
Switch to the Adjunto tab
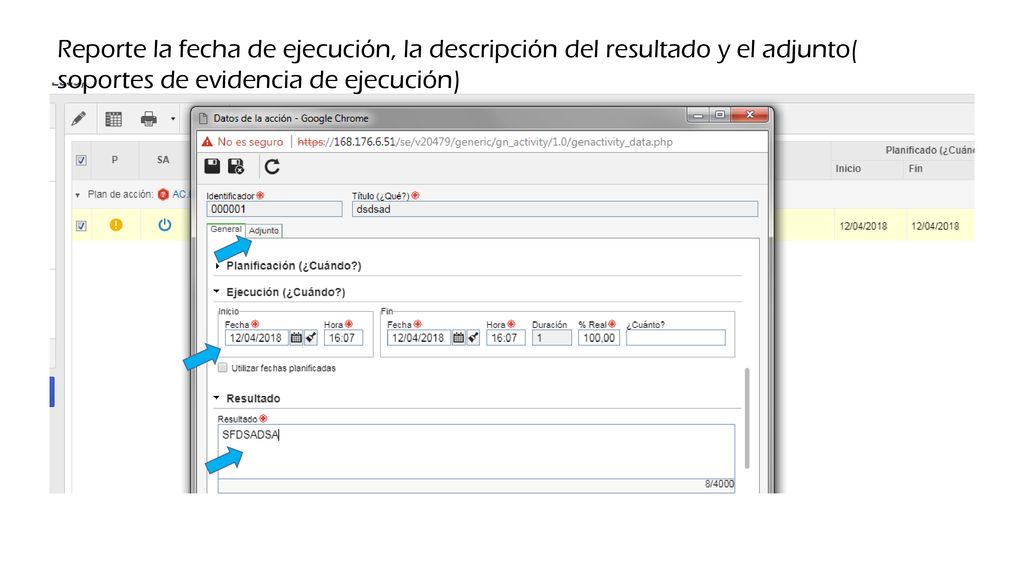[264, 231]
